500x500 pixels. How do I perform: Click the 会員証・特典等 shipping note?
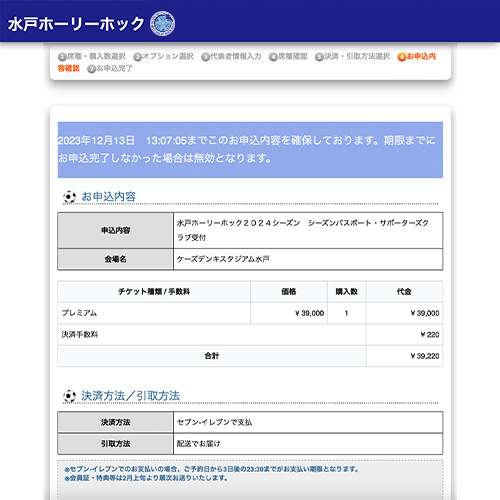[146, 478]
